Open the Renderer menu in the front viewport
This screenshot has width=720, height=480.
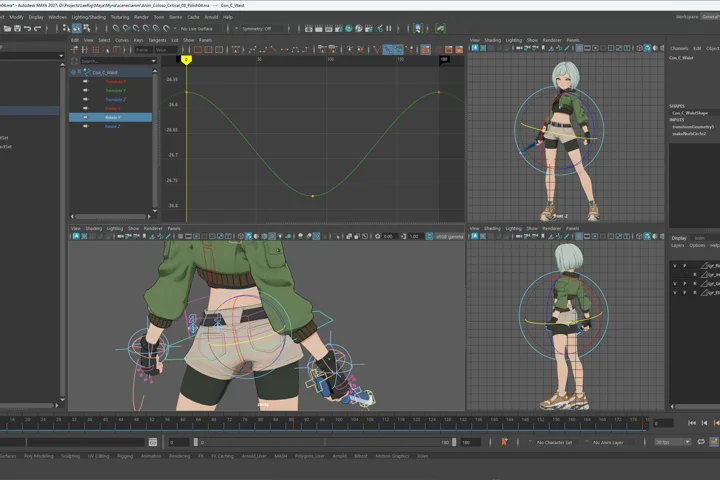552,40
